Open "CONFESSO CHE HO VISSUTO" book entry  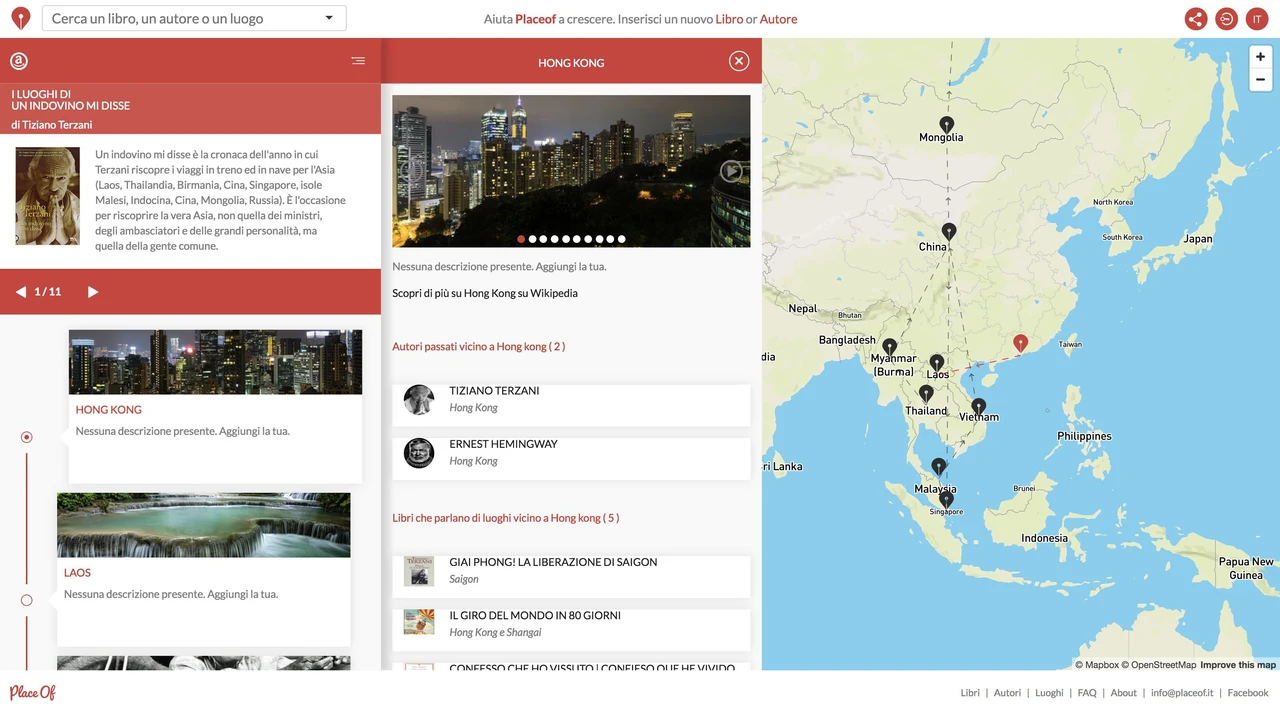pos(571,667)
